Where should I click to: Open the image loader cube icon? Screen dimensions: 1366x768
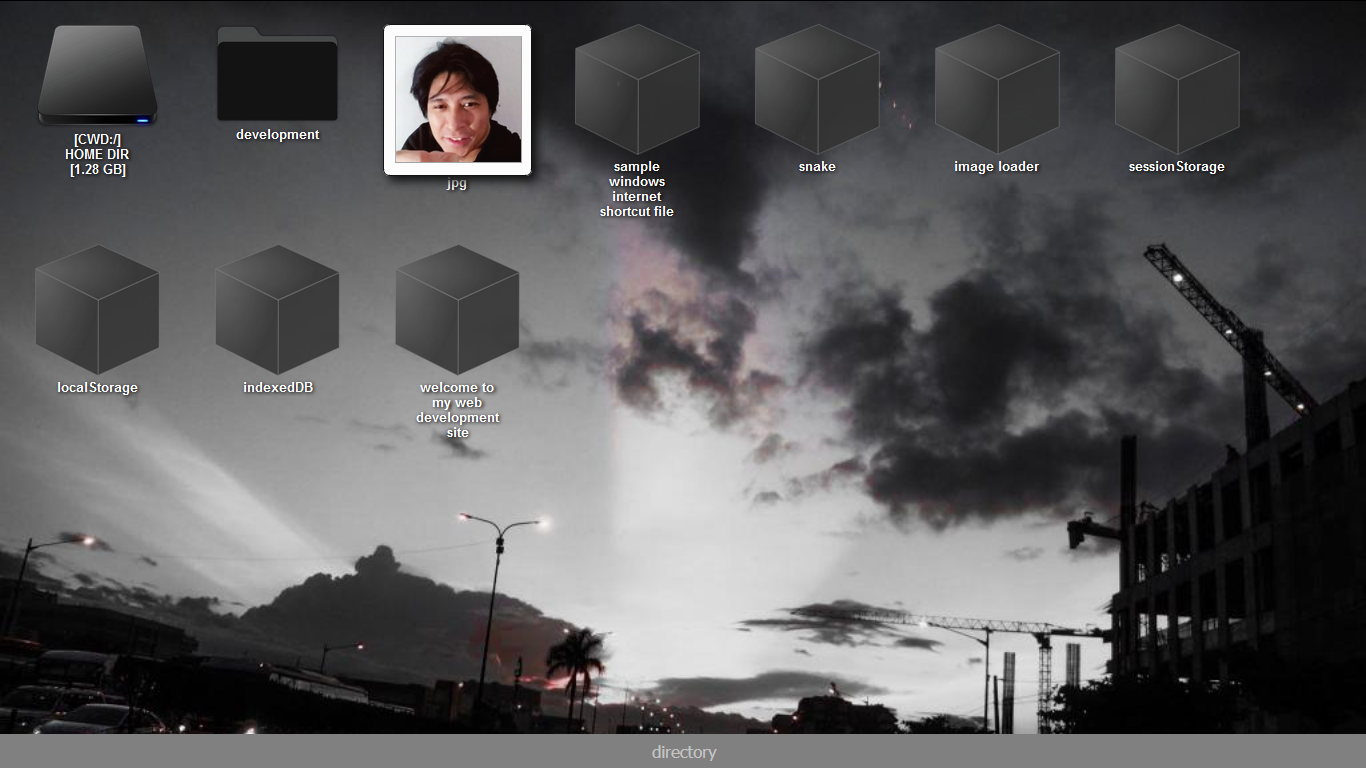(x=997, y=89)
